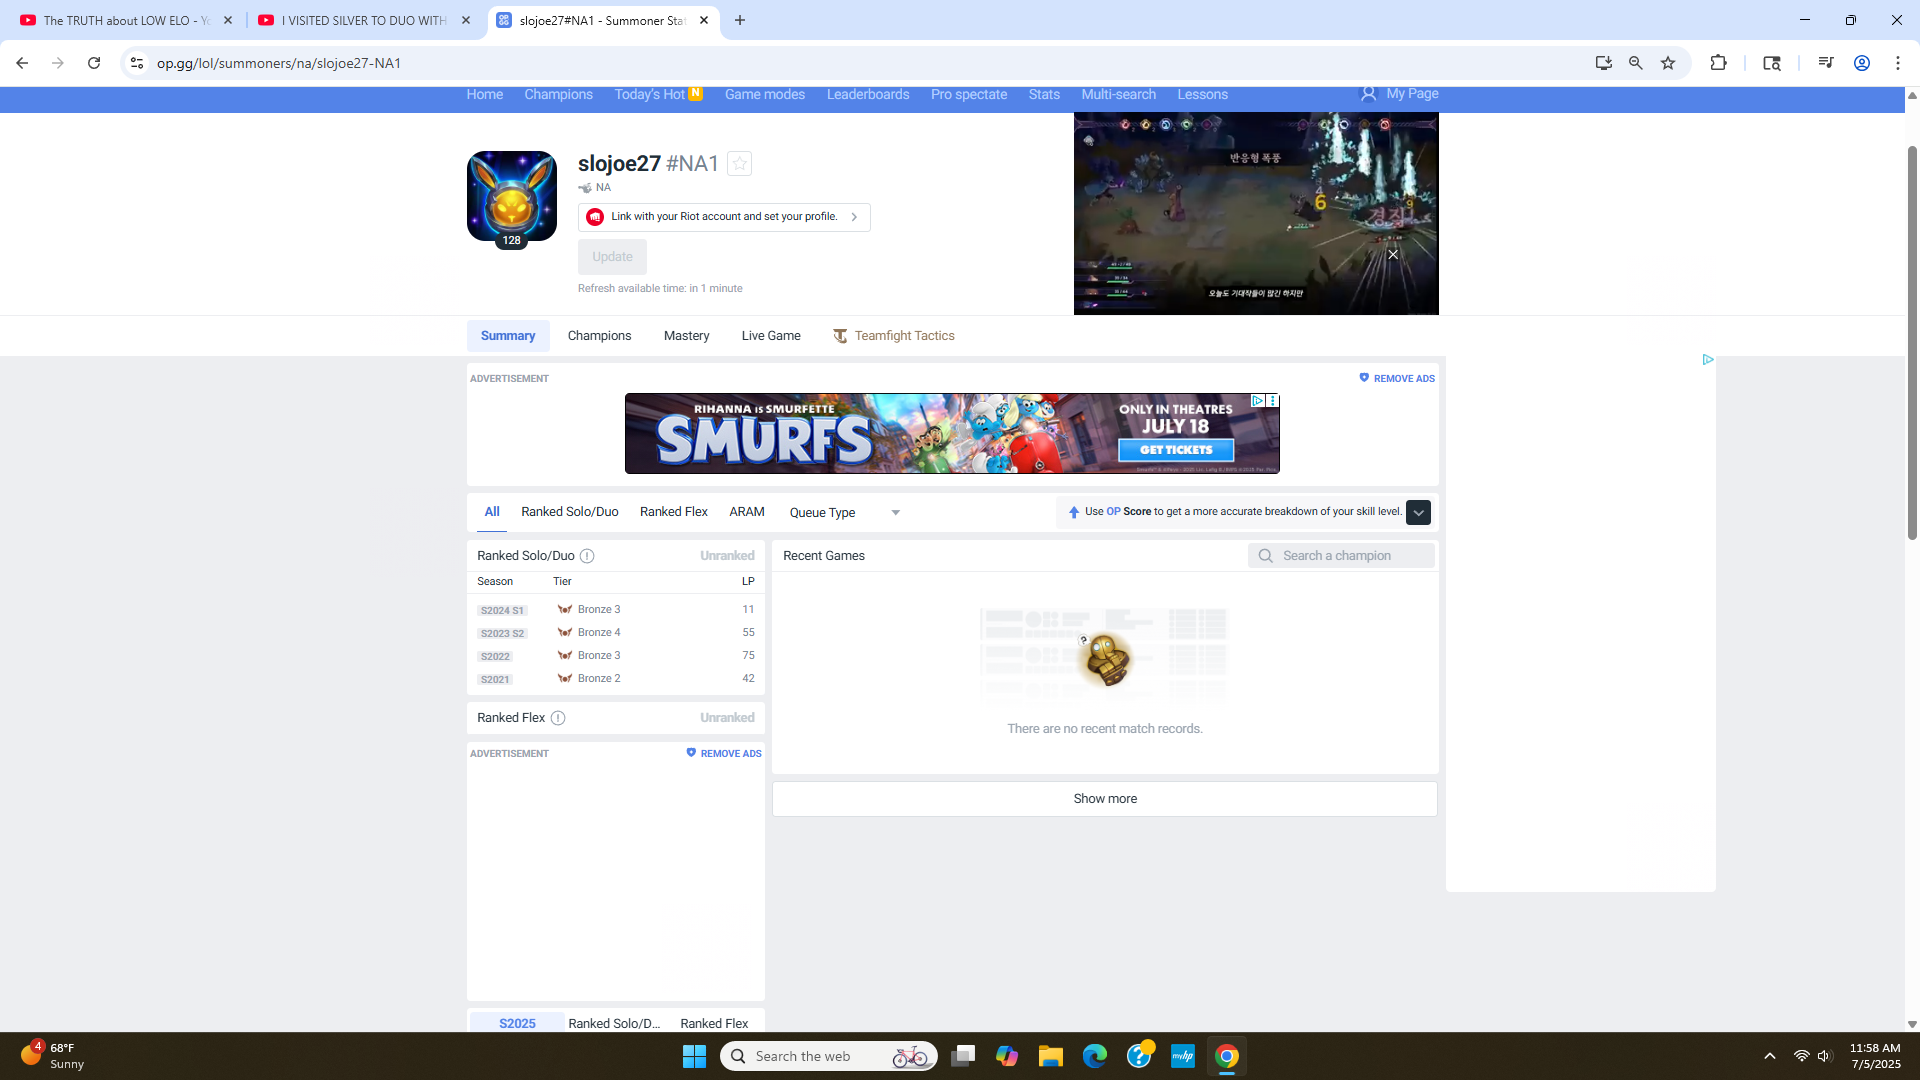Open Queue Type dropdown
1920x1080 pixels.
[845, 512]
